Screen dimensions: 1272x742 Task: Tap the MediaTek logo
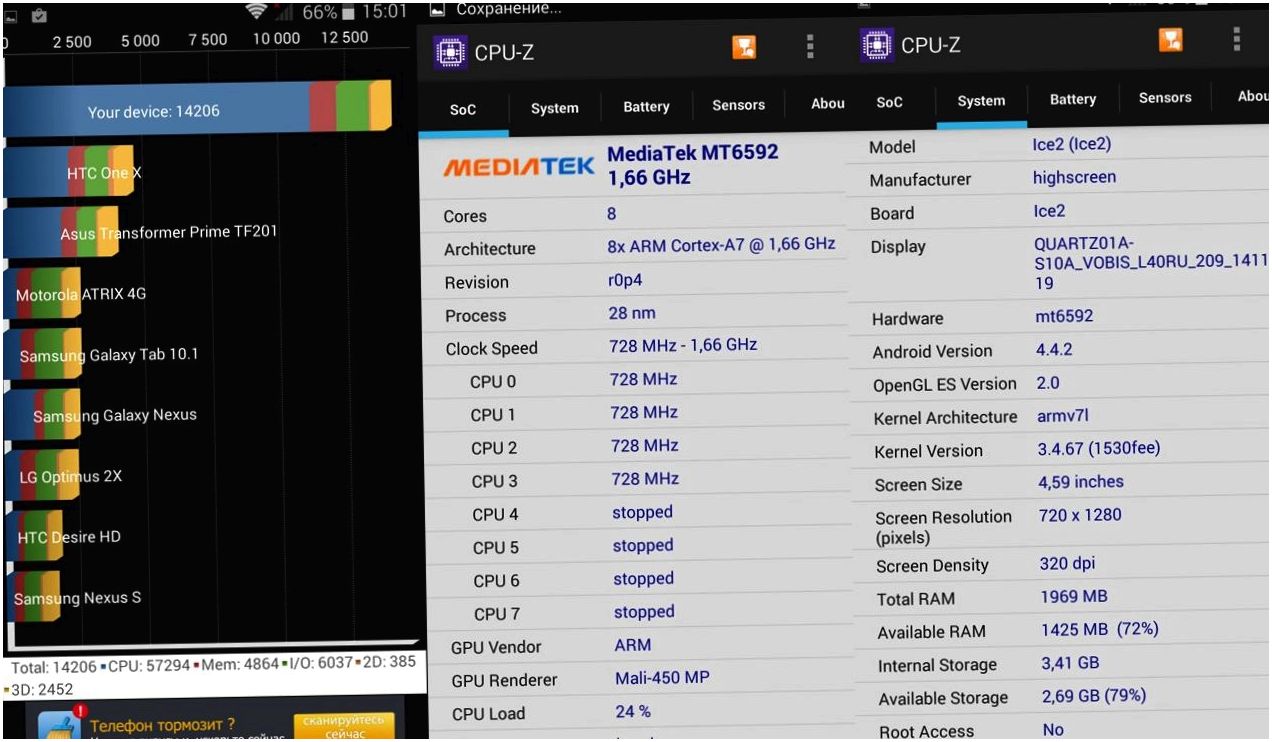click(x=519, y=167)
